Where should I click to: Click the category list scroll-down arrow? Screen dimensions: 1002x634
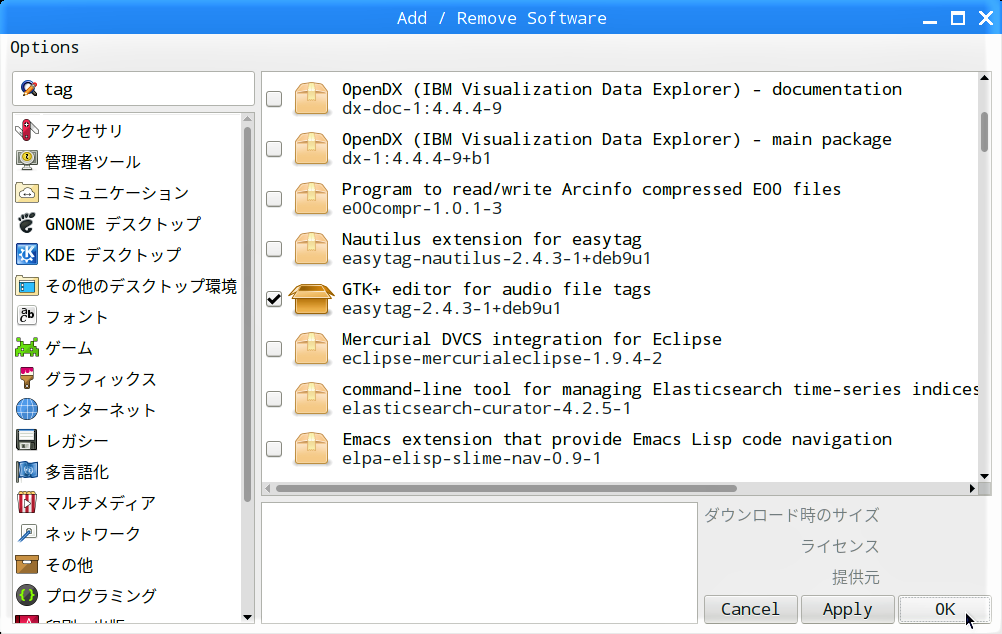pos(247,617)
